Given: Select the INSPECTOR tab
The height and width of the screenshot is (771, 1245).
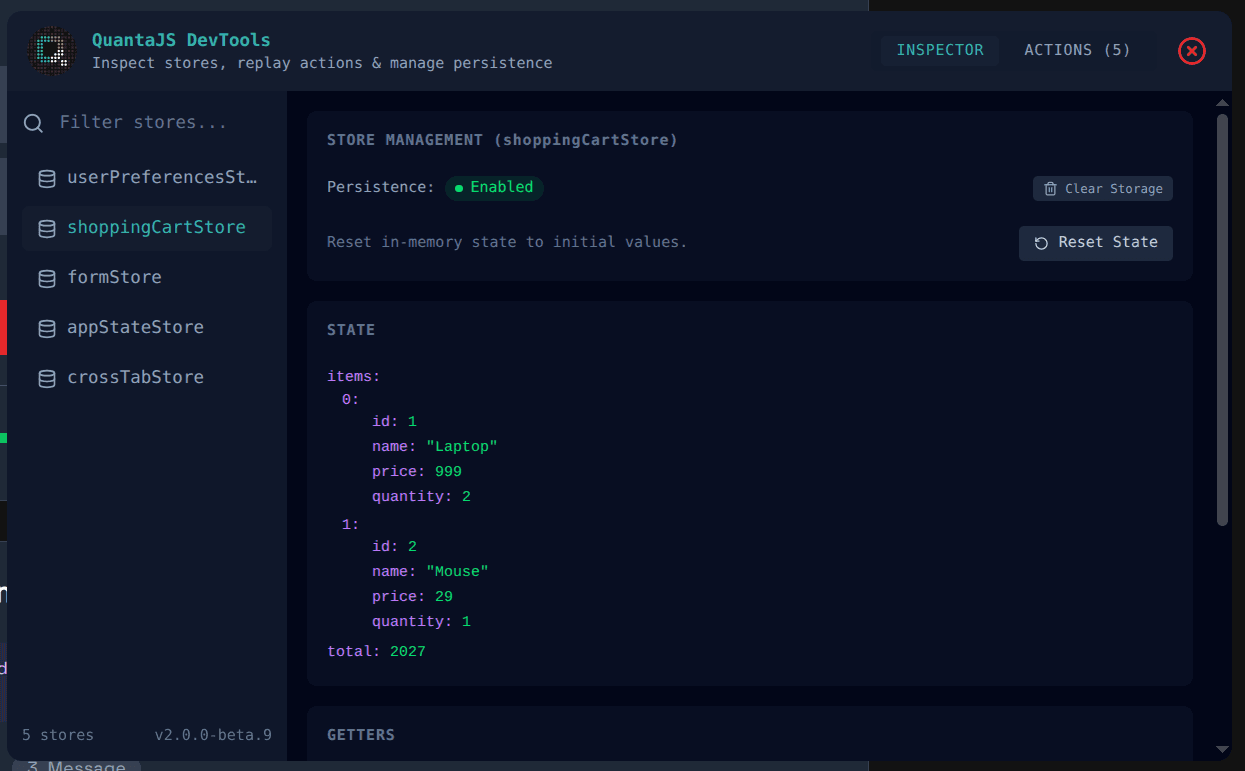Looking at the screenshot, I should (x=939, y=50).
